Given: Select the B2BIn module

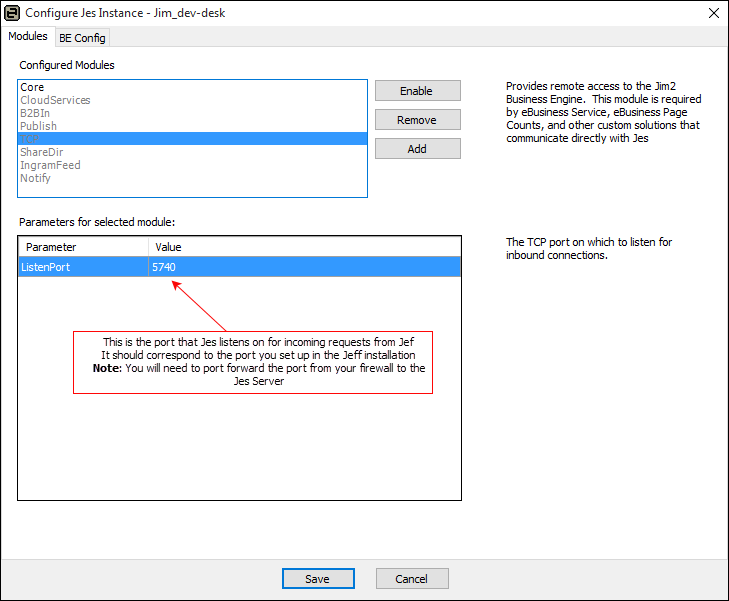Looking at the screenshot, I should pos(192,113).
